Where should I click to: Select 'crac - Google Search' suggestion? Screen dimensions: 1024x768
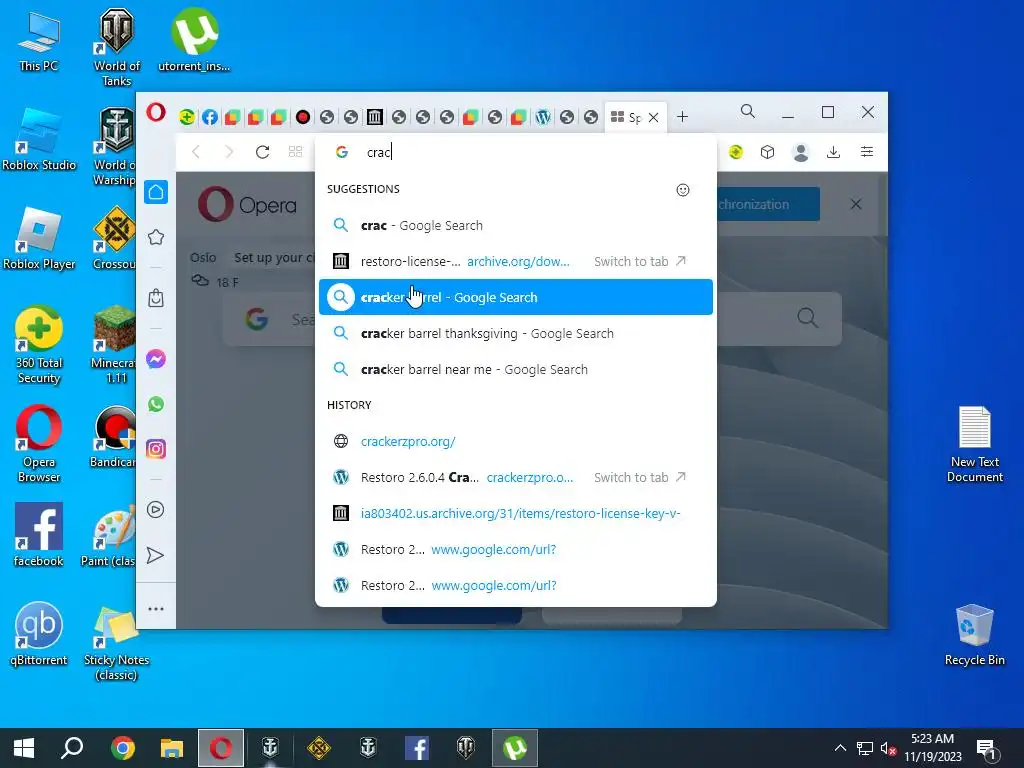[x=515, y=225]
